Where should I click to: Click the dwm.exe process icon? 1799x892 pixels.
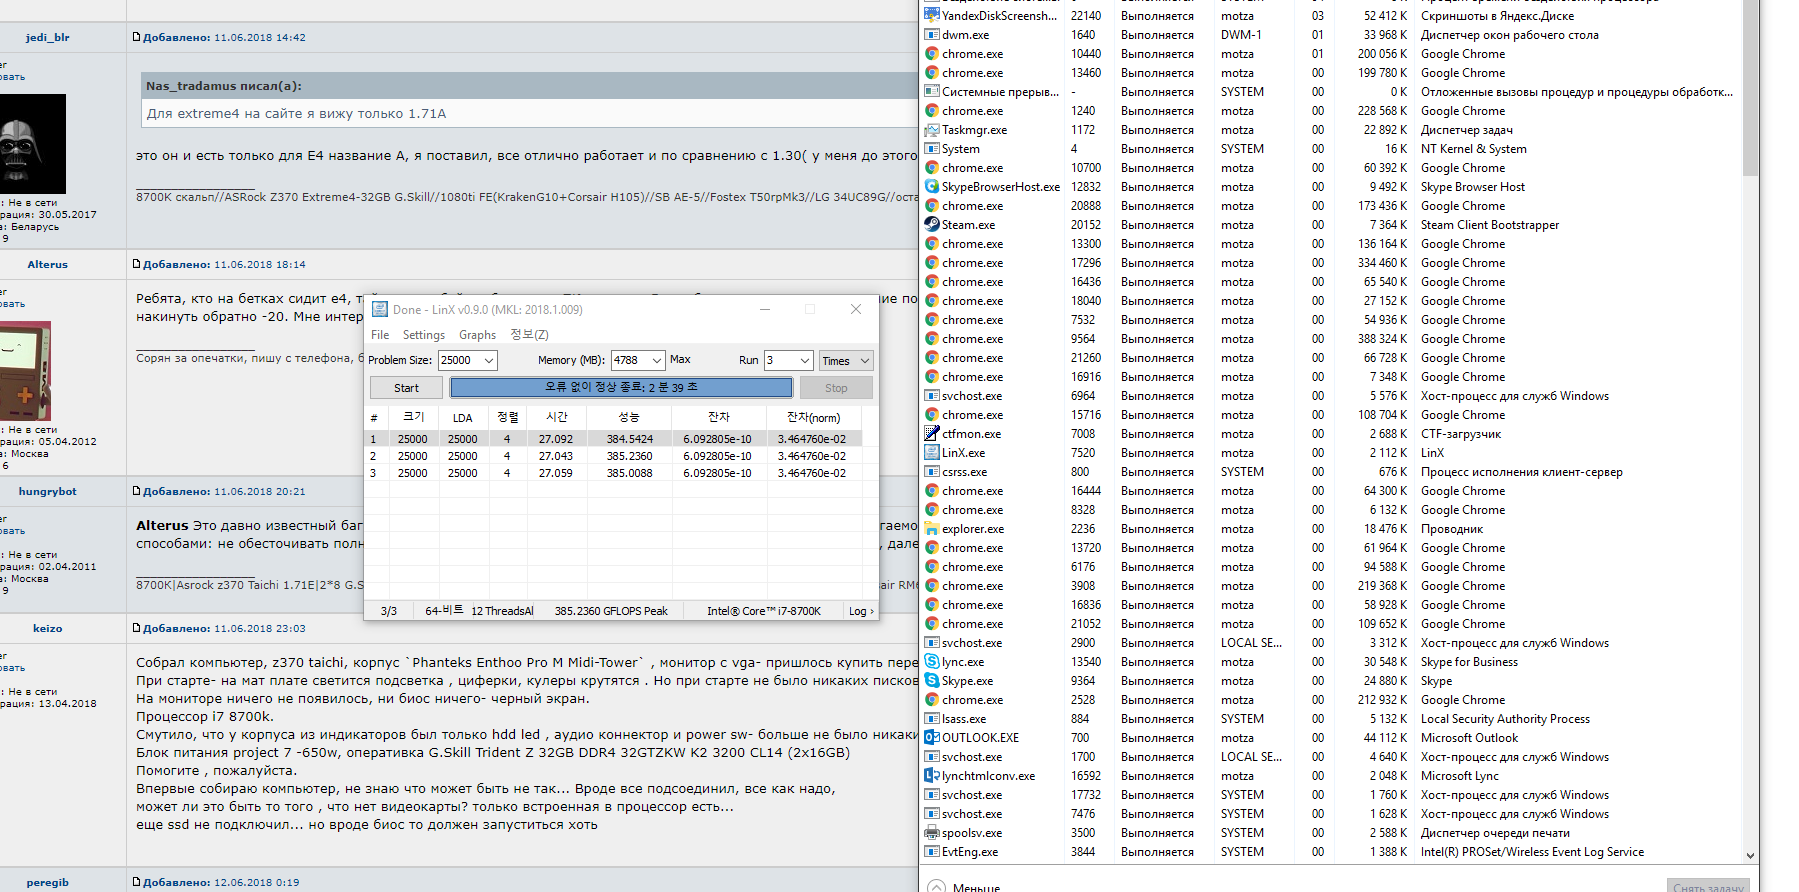tap(932, 35)
